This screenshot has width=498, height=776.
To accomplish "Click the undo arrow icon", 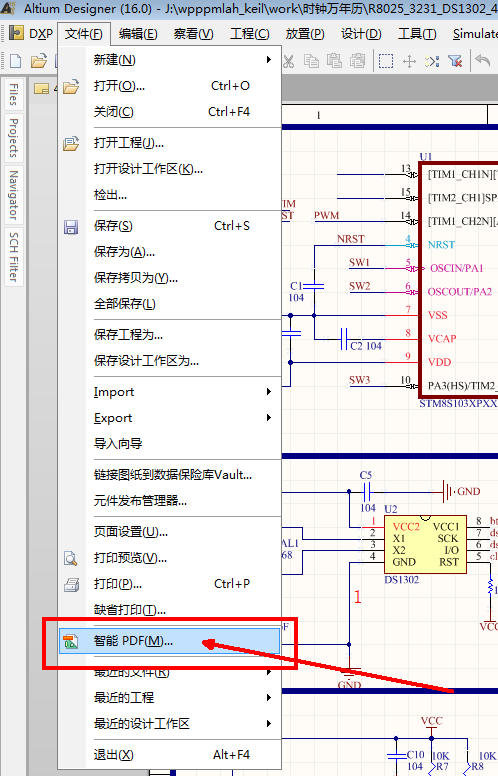I will [483, 60].
